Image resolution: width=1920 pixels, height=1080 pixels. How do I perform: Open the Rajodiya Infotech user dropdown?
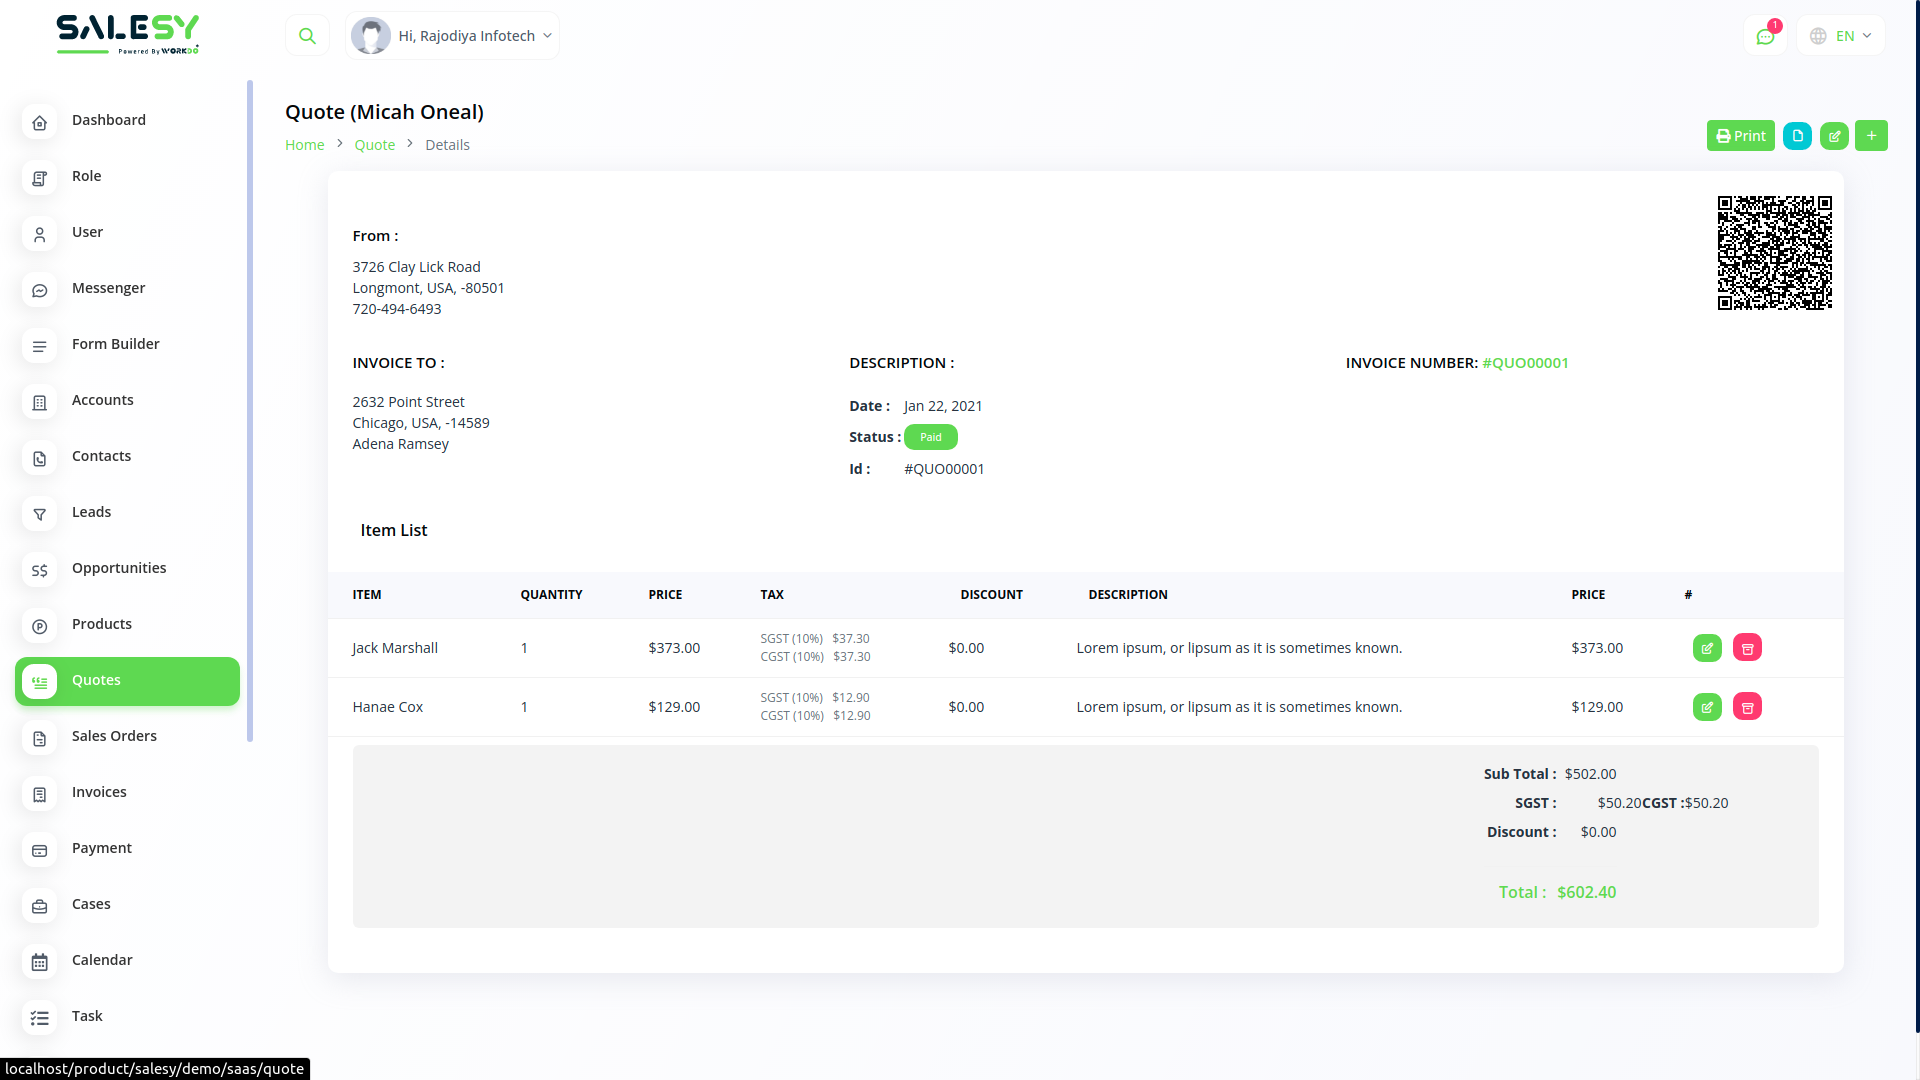453,36
